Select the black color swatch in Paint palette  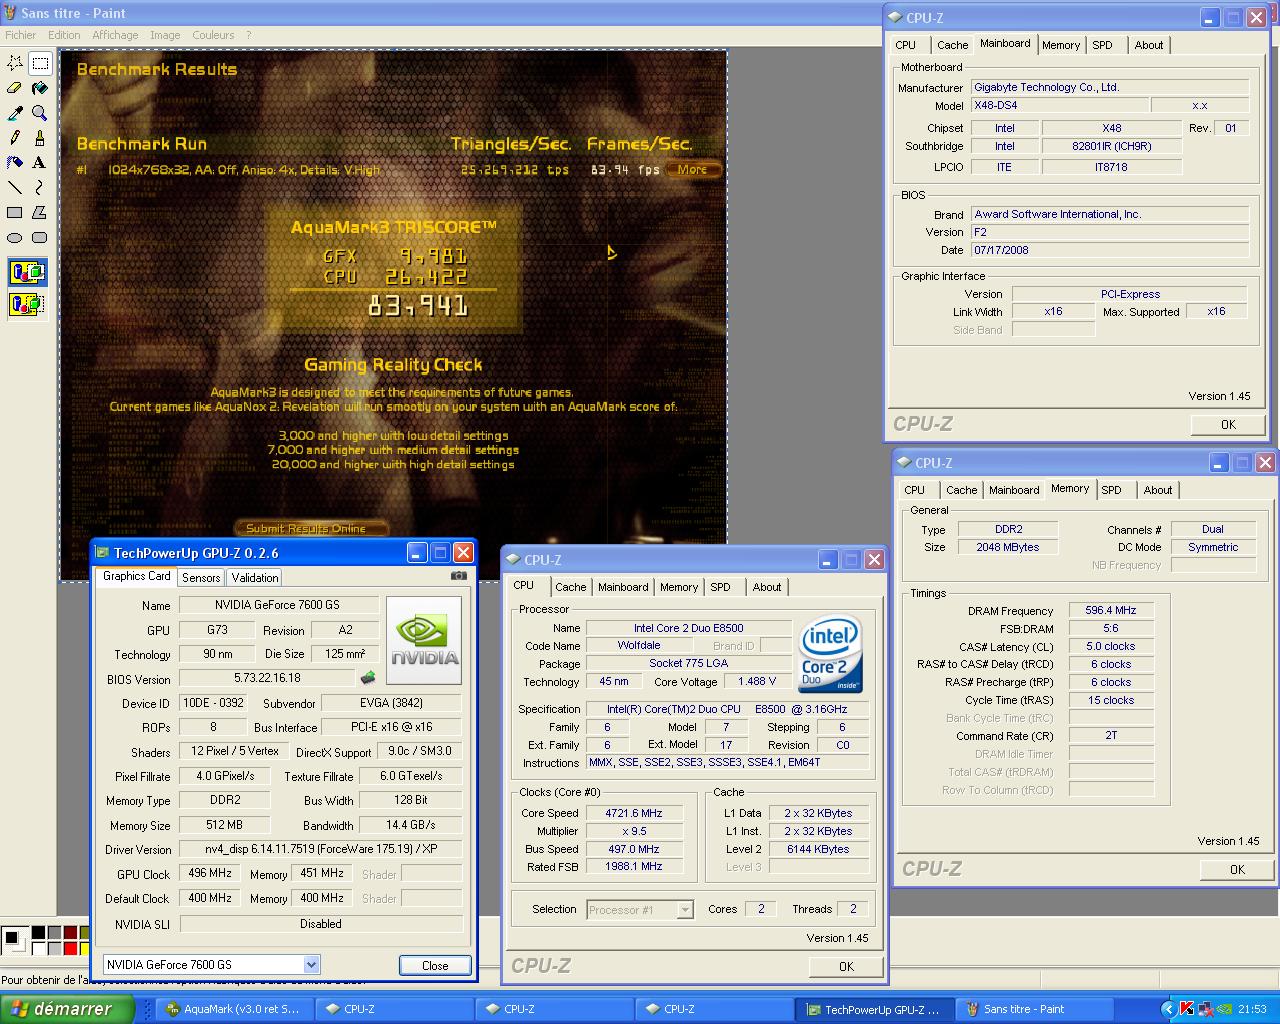click(x=38, y=932)
